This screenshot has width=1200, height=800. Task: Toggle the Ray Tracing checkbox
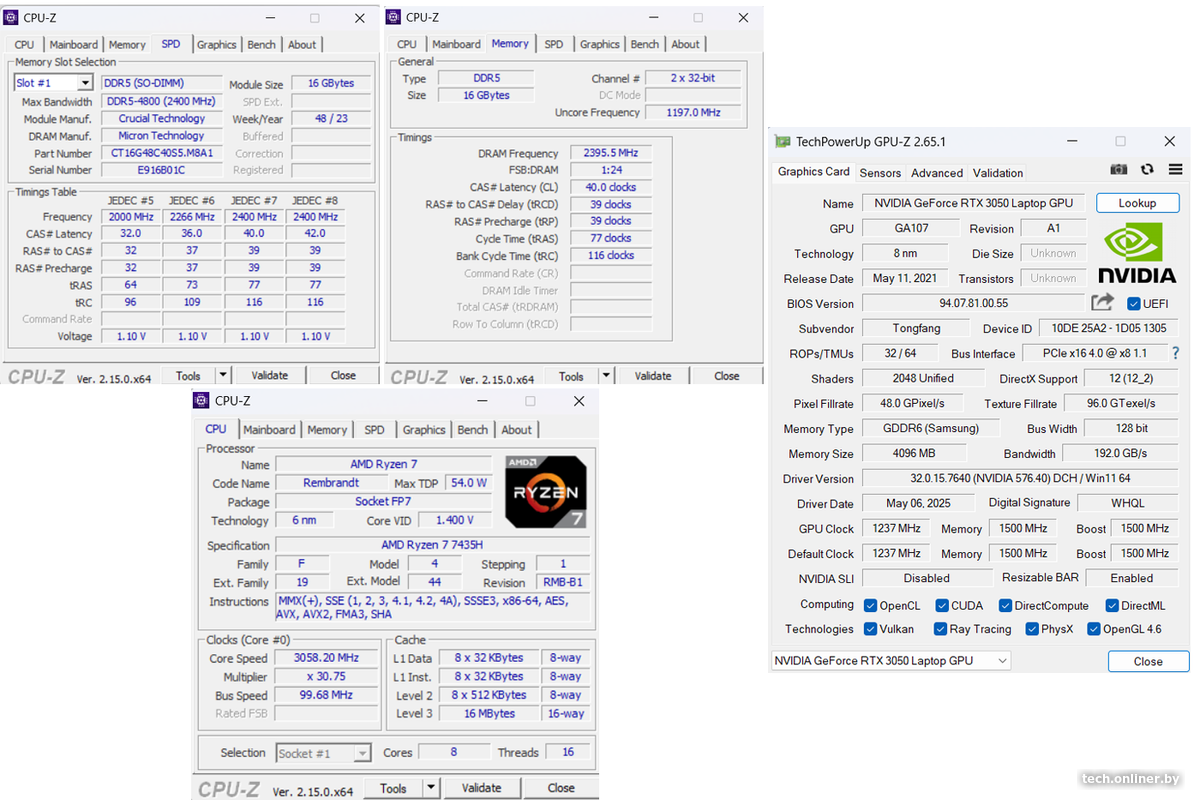[940, 629]
